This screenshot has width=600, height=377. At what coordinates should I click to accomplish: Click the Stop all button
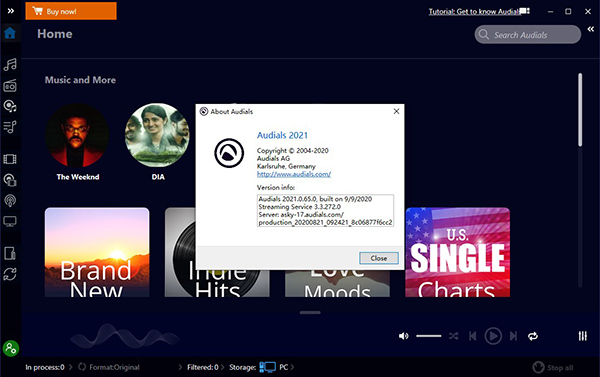[553, 367]
